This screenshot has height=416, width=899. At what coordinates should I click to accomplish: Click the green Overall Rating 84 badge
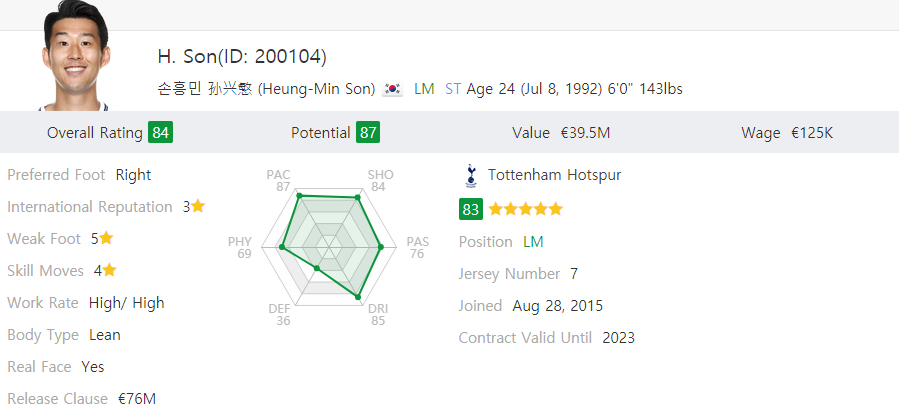[x=159, y=132]
